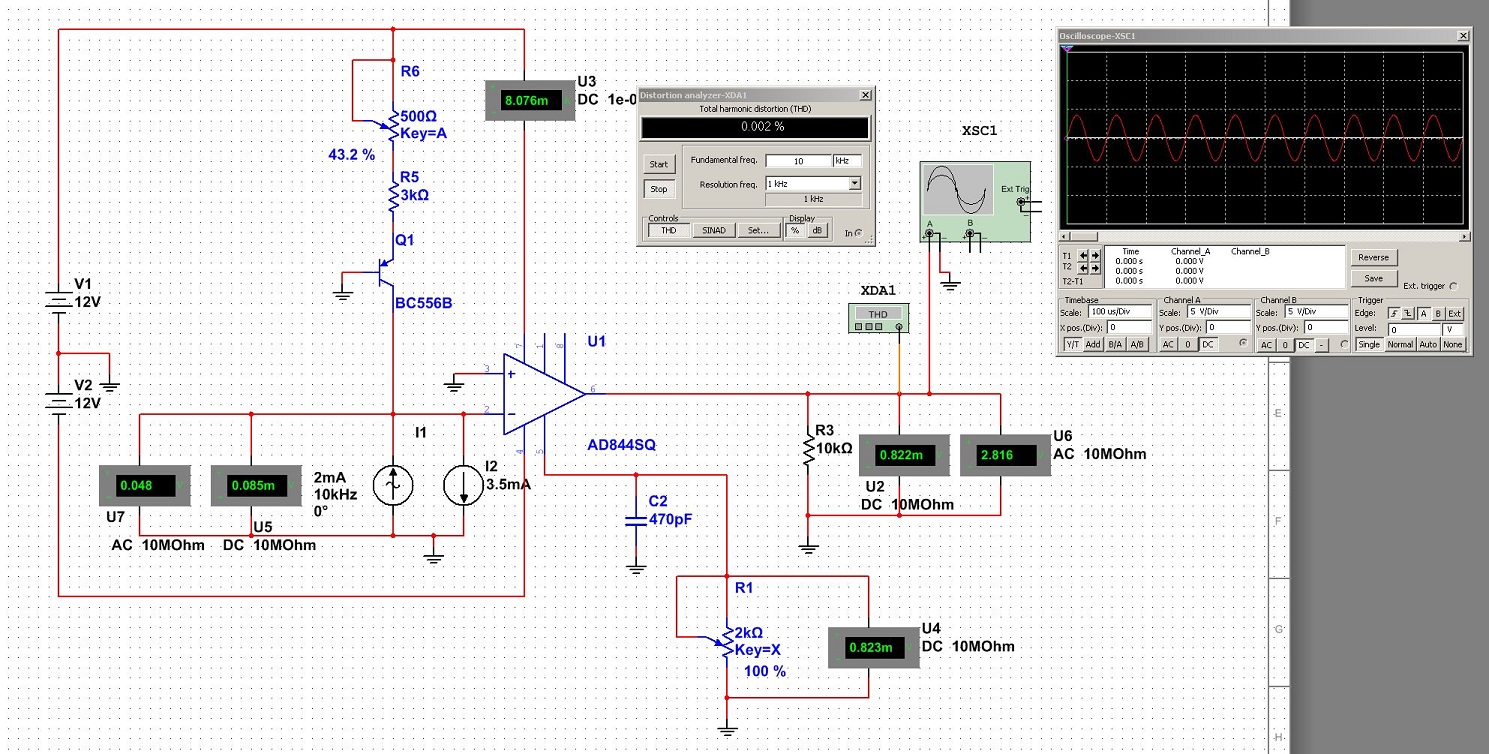Screen dimensions: 1489x754
Task: Select capacitor C2 470pF
Action: pos(636,520)
